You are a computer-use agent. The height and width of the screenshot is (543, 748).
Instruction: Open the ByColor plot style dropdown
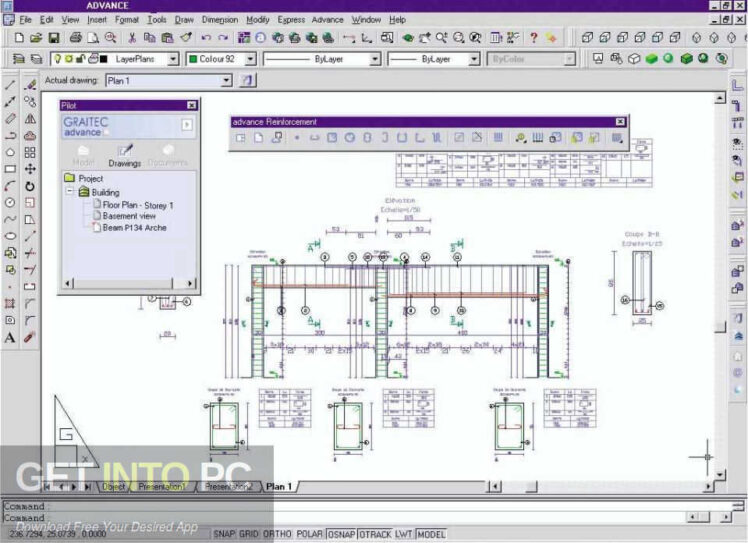pos(569,59)
